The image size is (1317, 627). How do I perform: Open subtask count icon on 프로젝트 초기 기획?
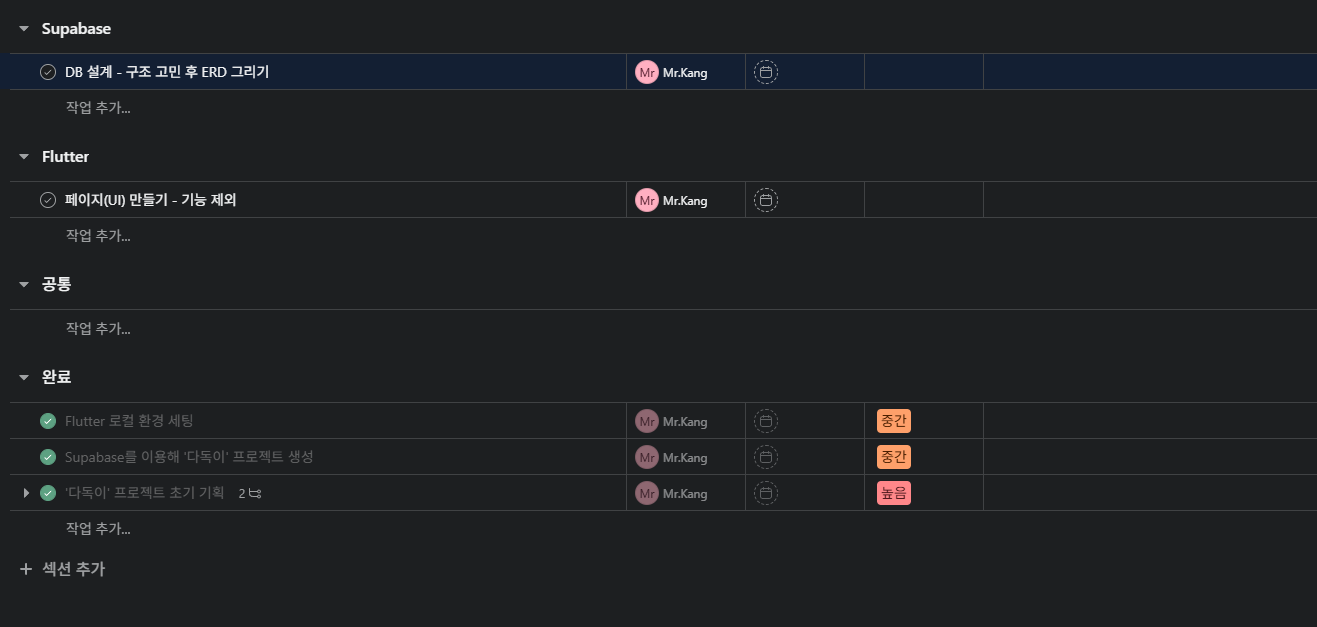[x=250, y=493]
